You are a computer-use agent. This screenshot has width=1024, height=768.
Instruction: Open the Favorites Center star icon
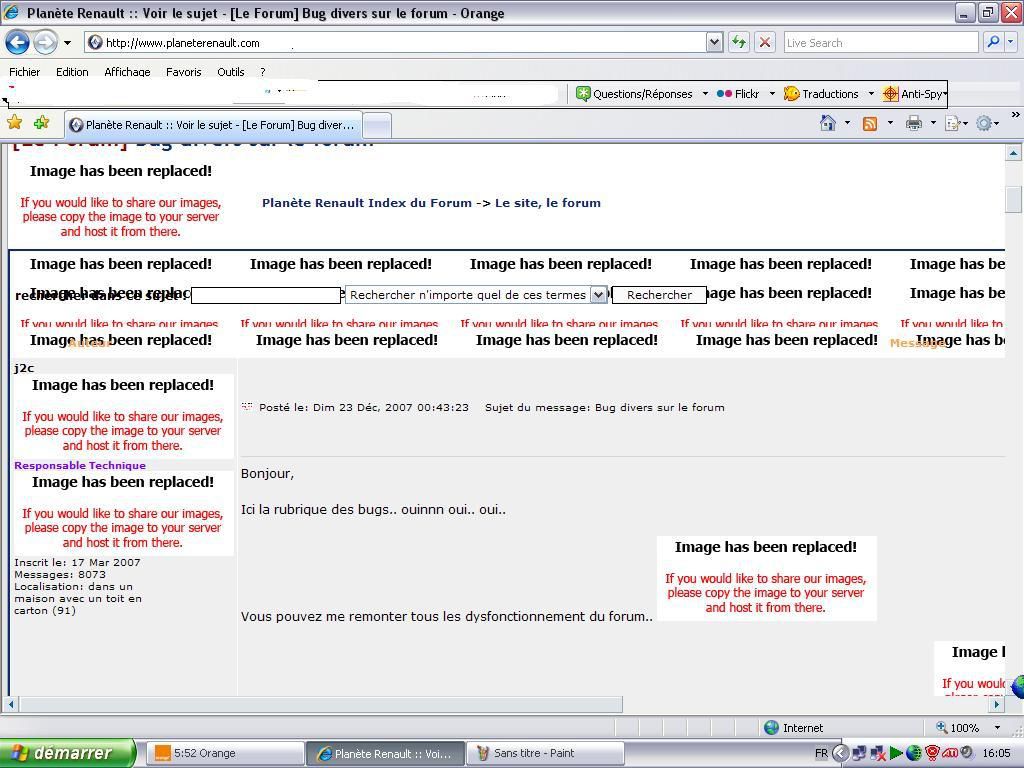tap(14, 122)
